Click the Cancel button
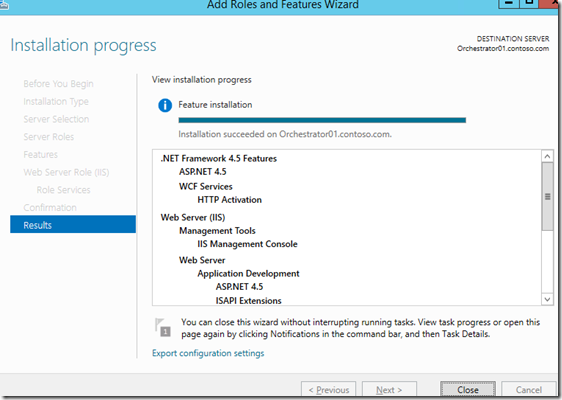This screenshot has height=400, width=562. pyautogui.click(x=528, y=390)
